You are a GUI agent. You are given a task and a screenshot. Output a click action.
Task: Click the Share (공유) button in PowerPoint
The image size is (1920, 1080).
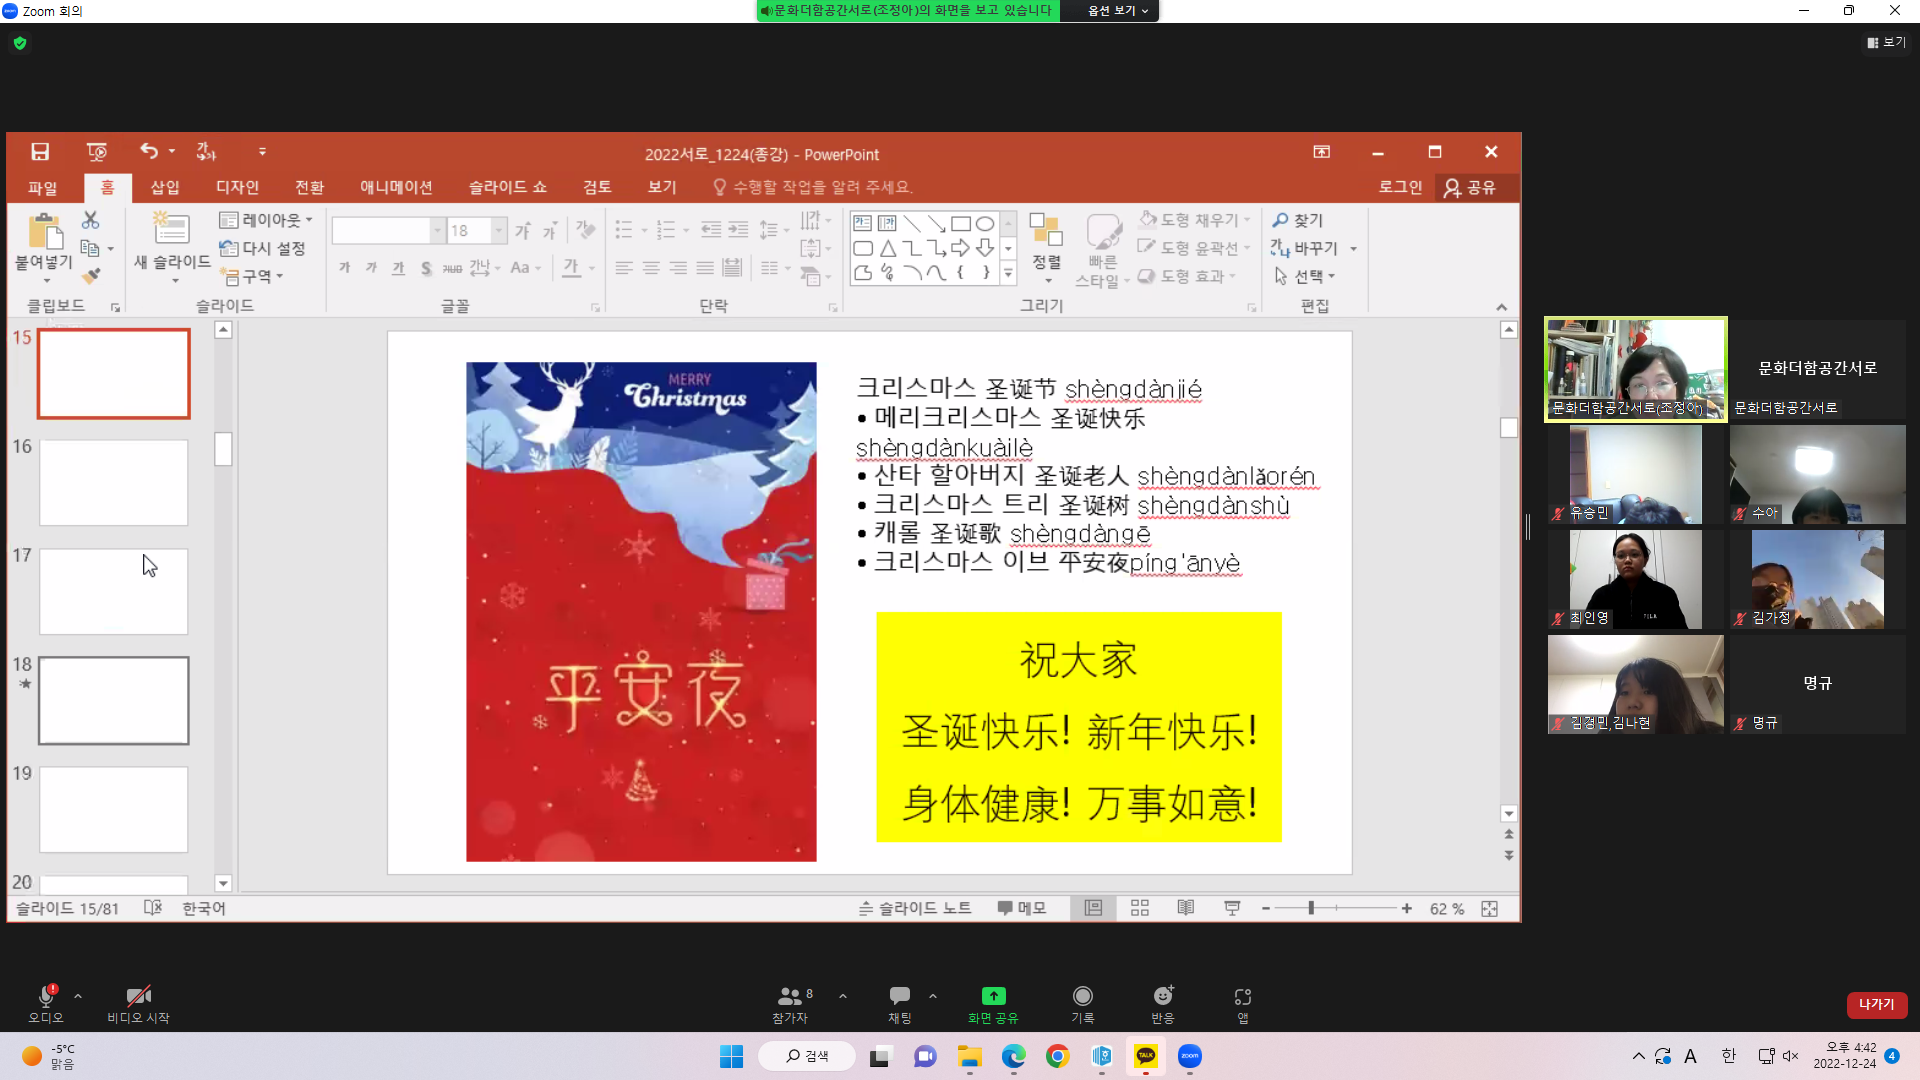pos(1470,187)
